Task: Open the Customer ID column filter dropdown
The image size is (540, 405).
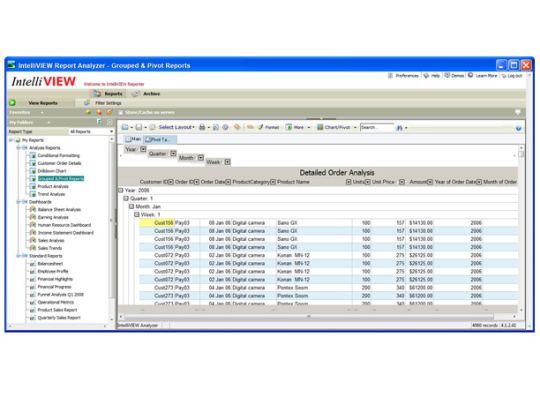Action: coord(170,182)
